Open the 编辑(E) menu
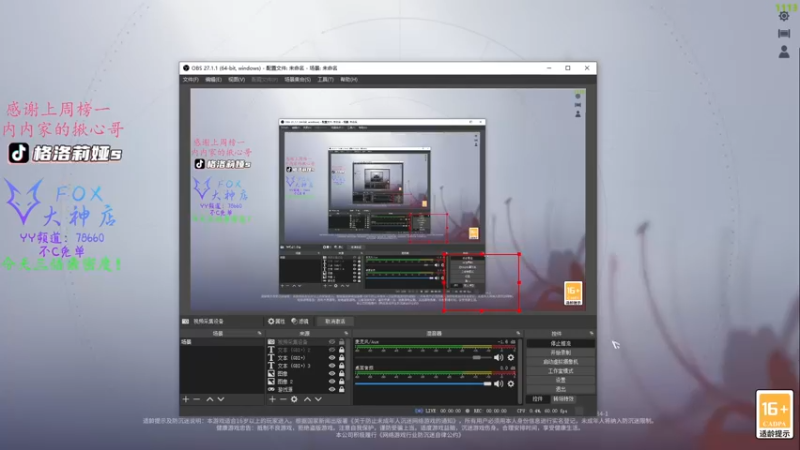800x450 pixels. (x=213, y=80)
